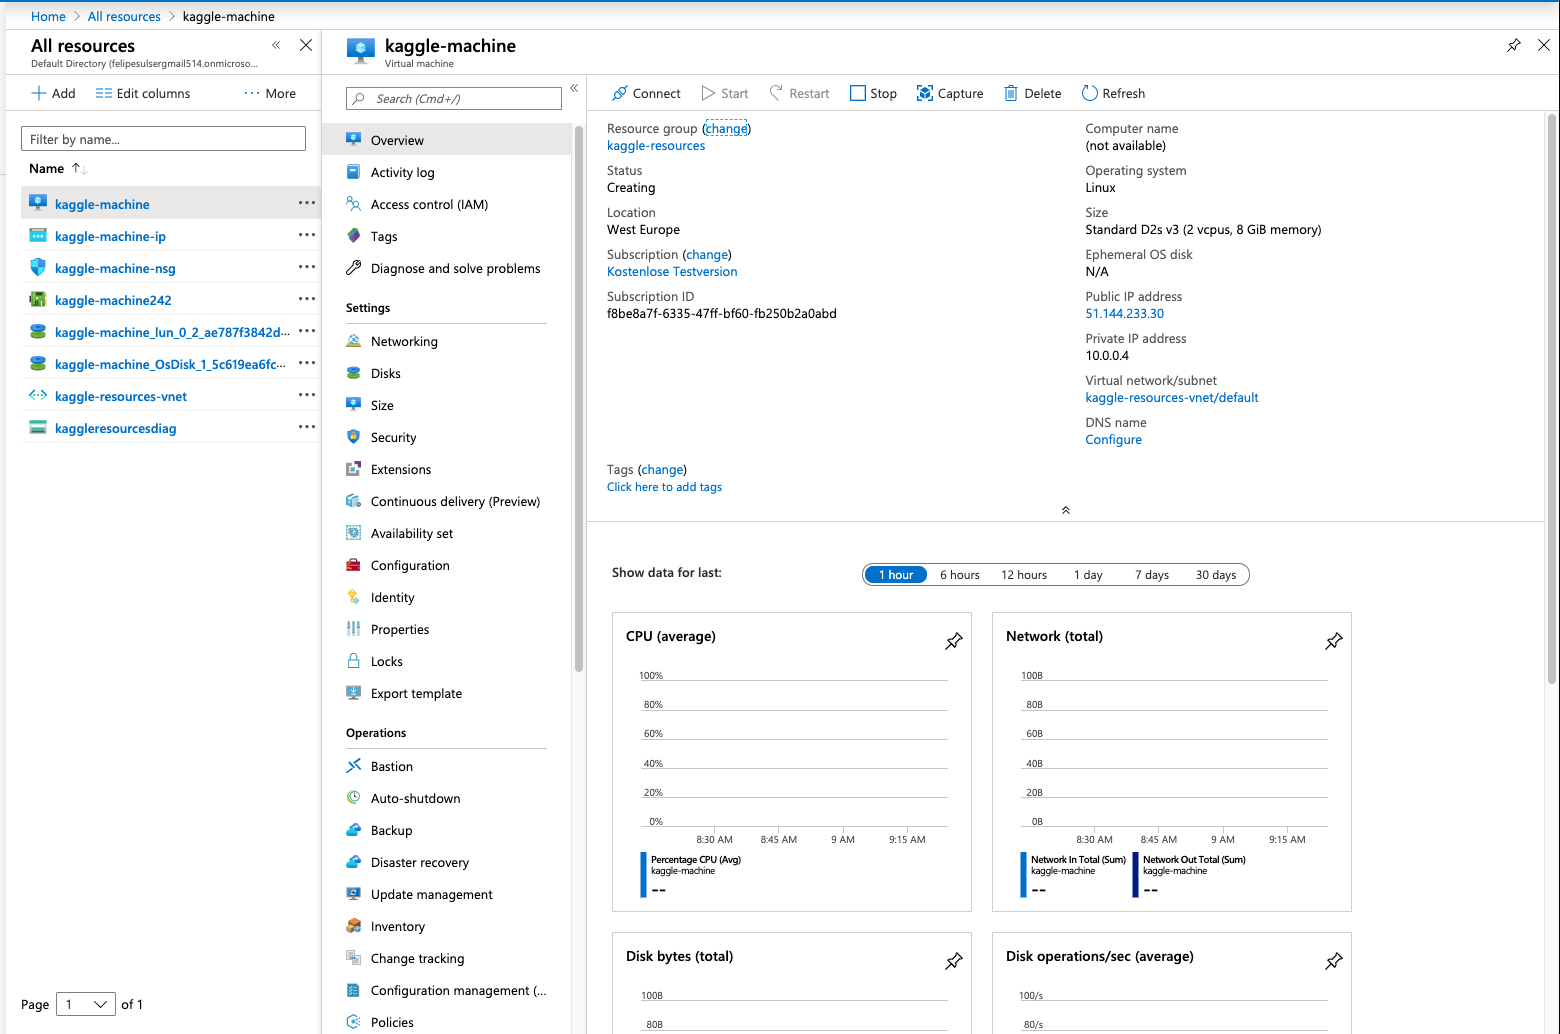1560x1034 pixels.
Task: Select 12 hours time range
Action: (1024, 575)
